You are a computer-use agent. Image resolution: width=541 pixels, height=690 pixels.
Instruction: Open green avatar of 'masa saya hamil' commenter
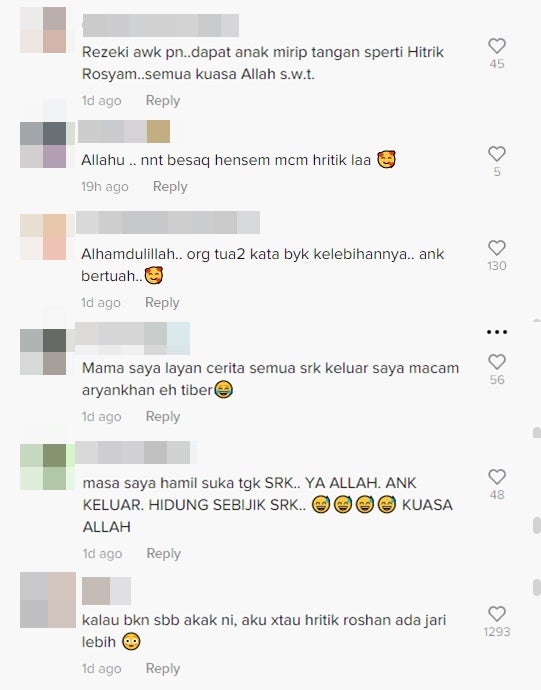tap(43, 467)
